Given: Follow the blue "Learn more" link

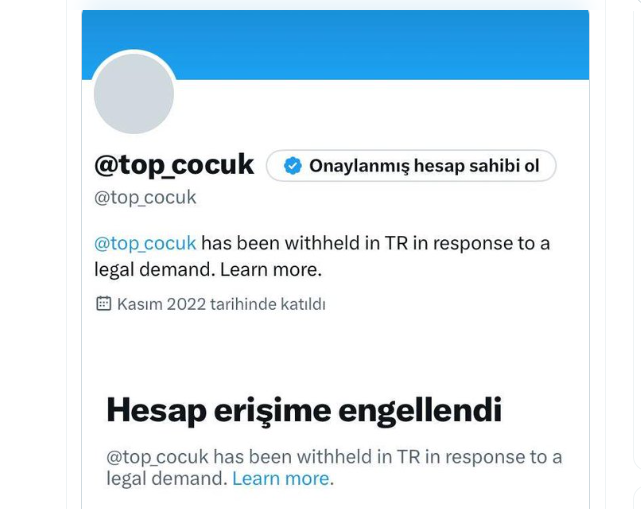Looking at the screenshot, I should 281,478.
